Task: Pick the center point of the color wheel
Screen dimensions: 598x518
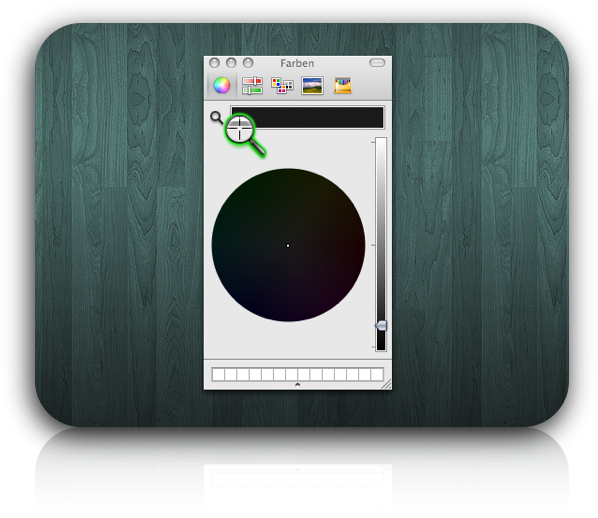Action: pyautogui.click(x=288, y=246)
